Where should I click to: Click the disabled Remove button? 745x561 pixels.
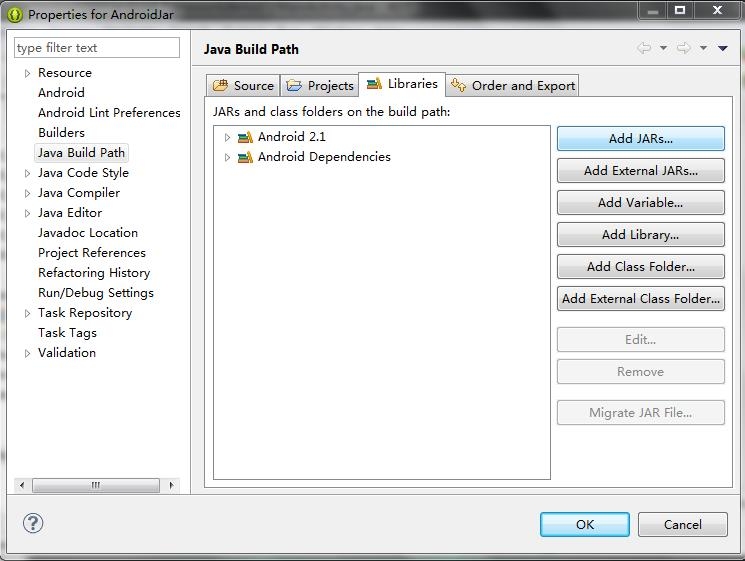coord(640,371)
